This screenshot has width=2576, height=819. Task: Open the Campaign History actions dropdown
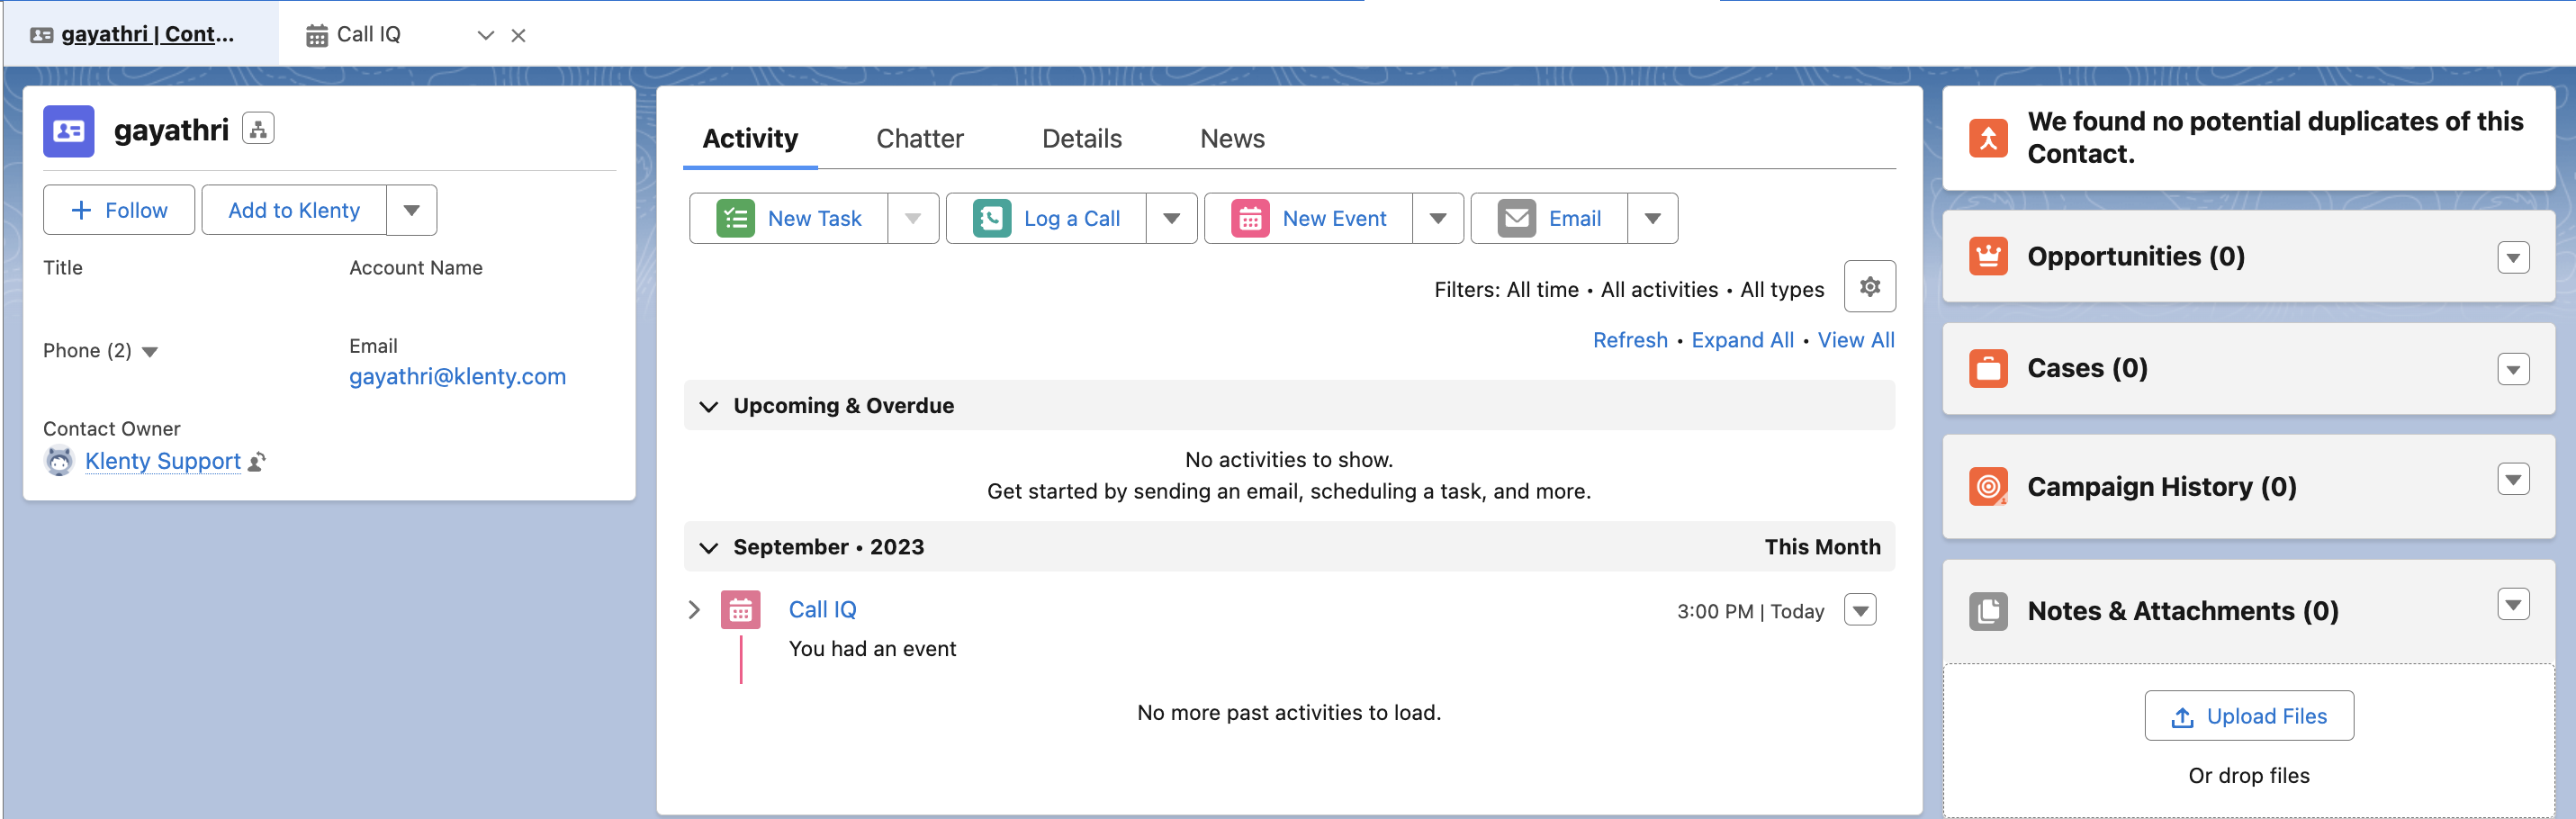2513,480
